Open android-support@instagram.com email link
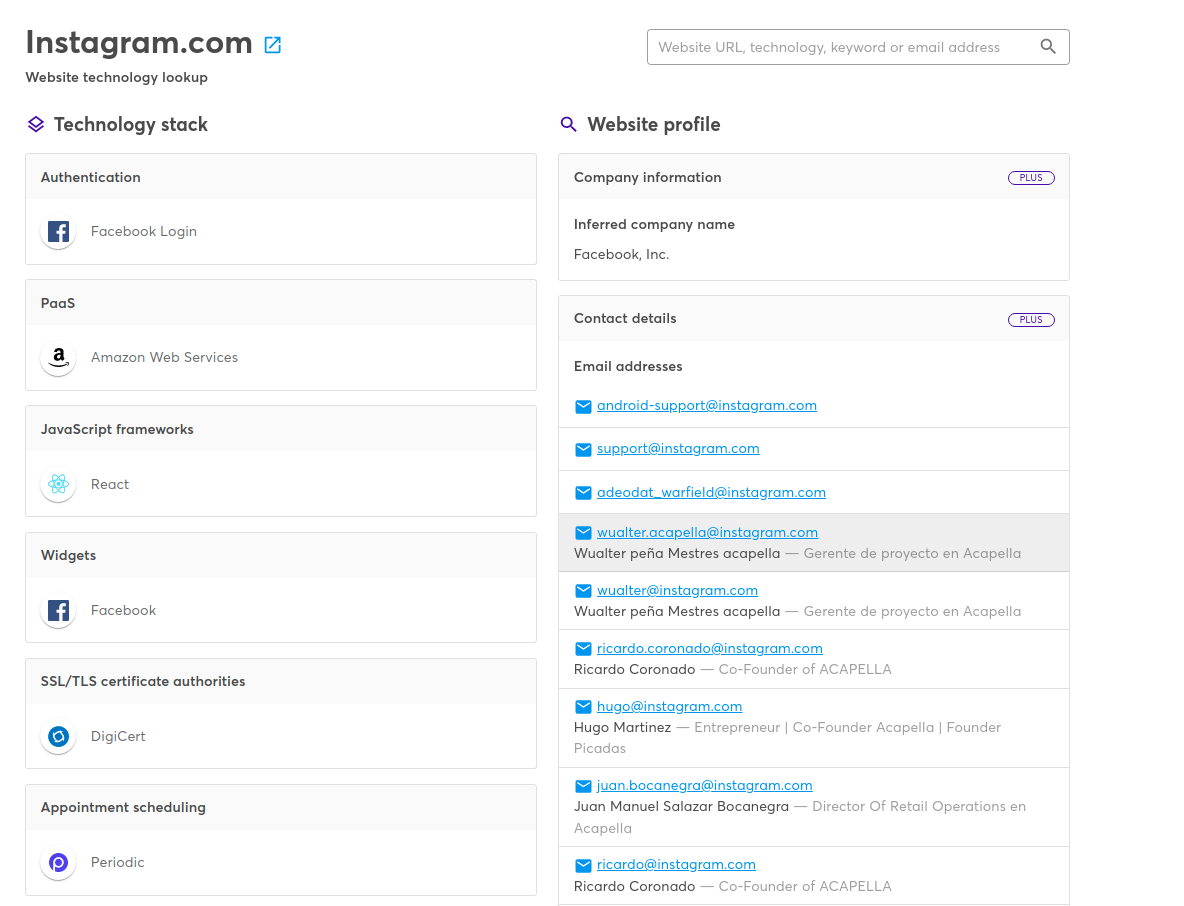This screenshot has width=1184, height=906. tap(707, 405)
